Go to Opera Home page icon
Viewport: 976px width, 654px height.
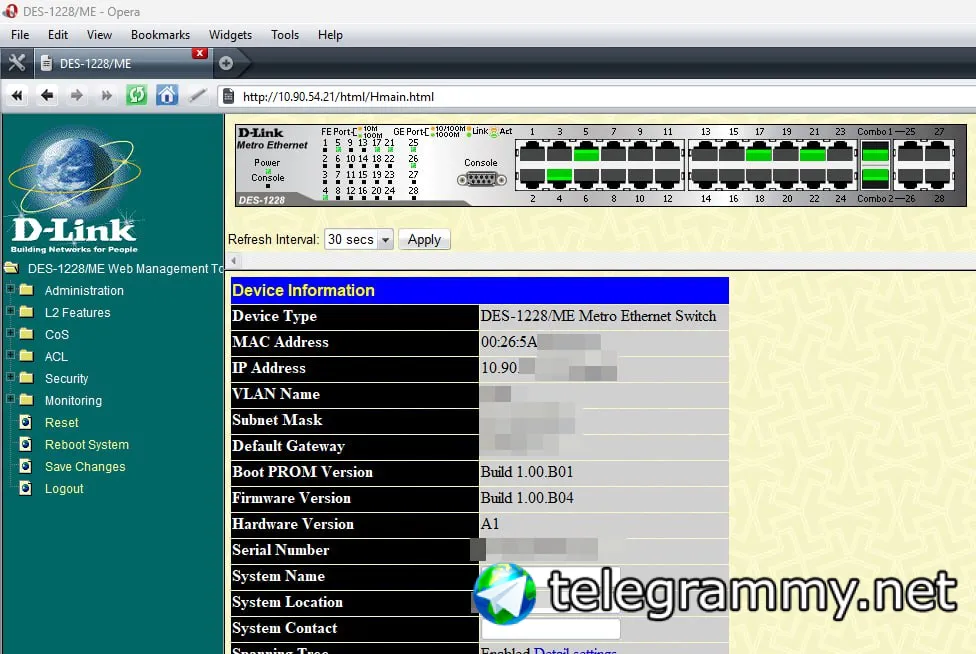pyautogui.click(x=167, y=95)
